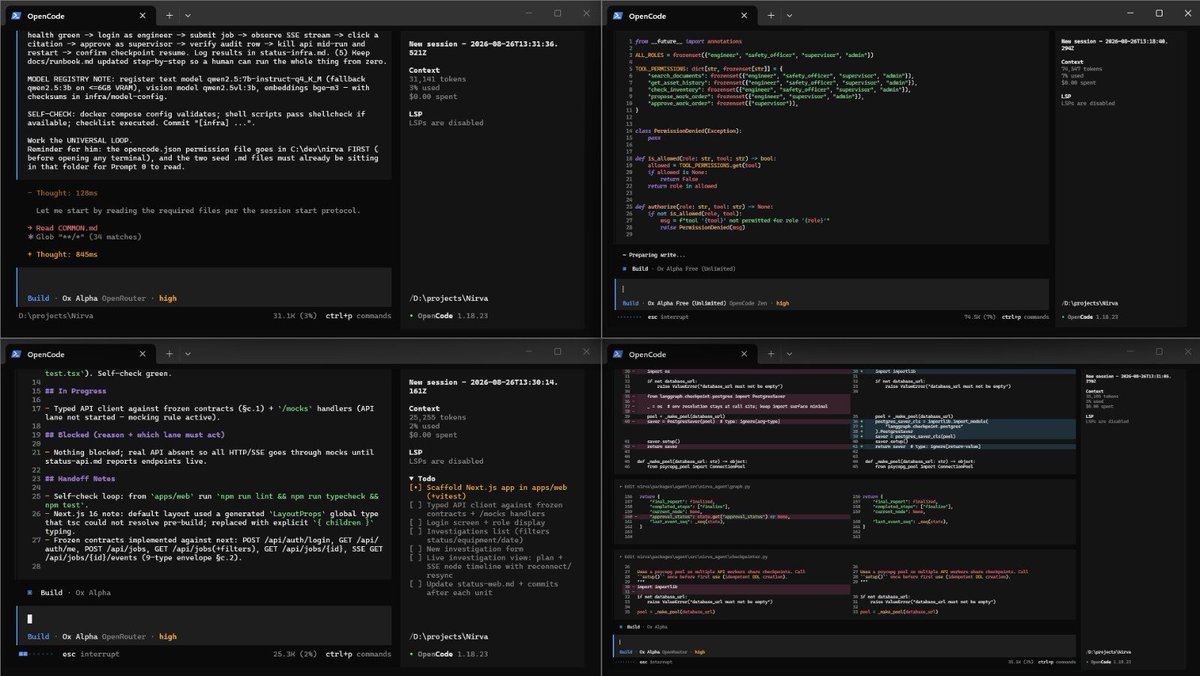This screenshot has width=1200, height=676.
Task: Open a new tab in the diff view window
Action: click(x=772, y=353)
